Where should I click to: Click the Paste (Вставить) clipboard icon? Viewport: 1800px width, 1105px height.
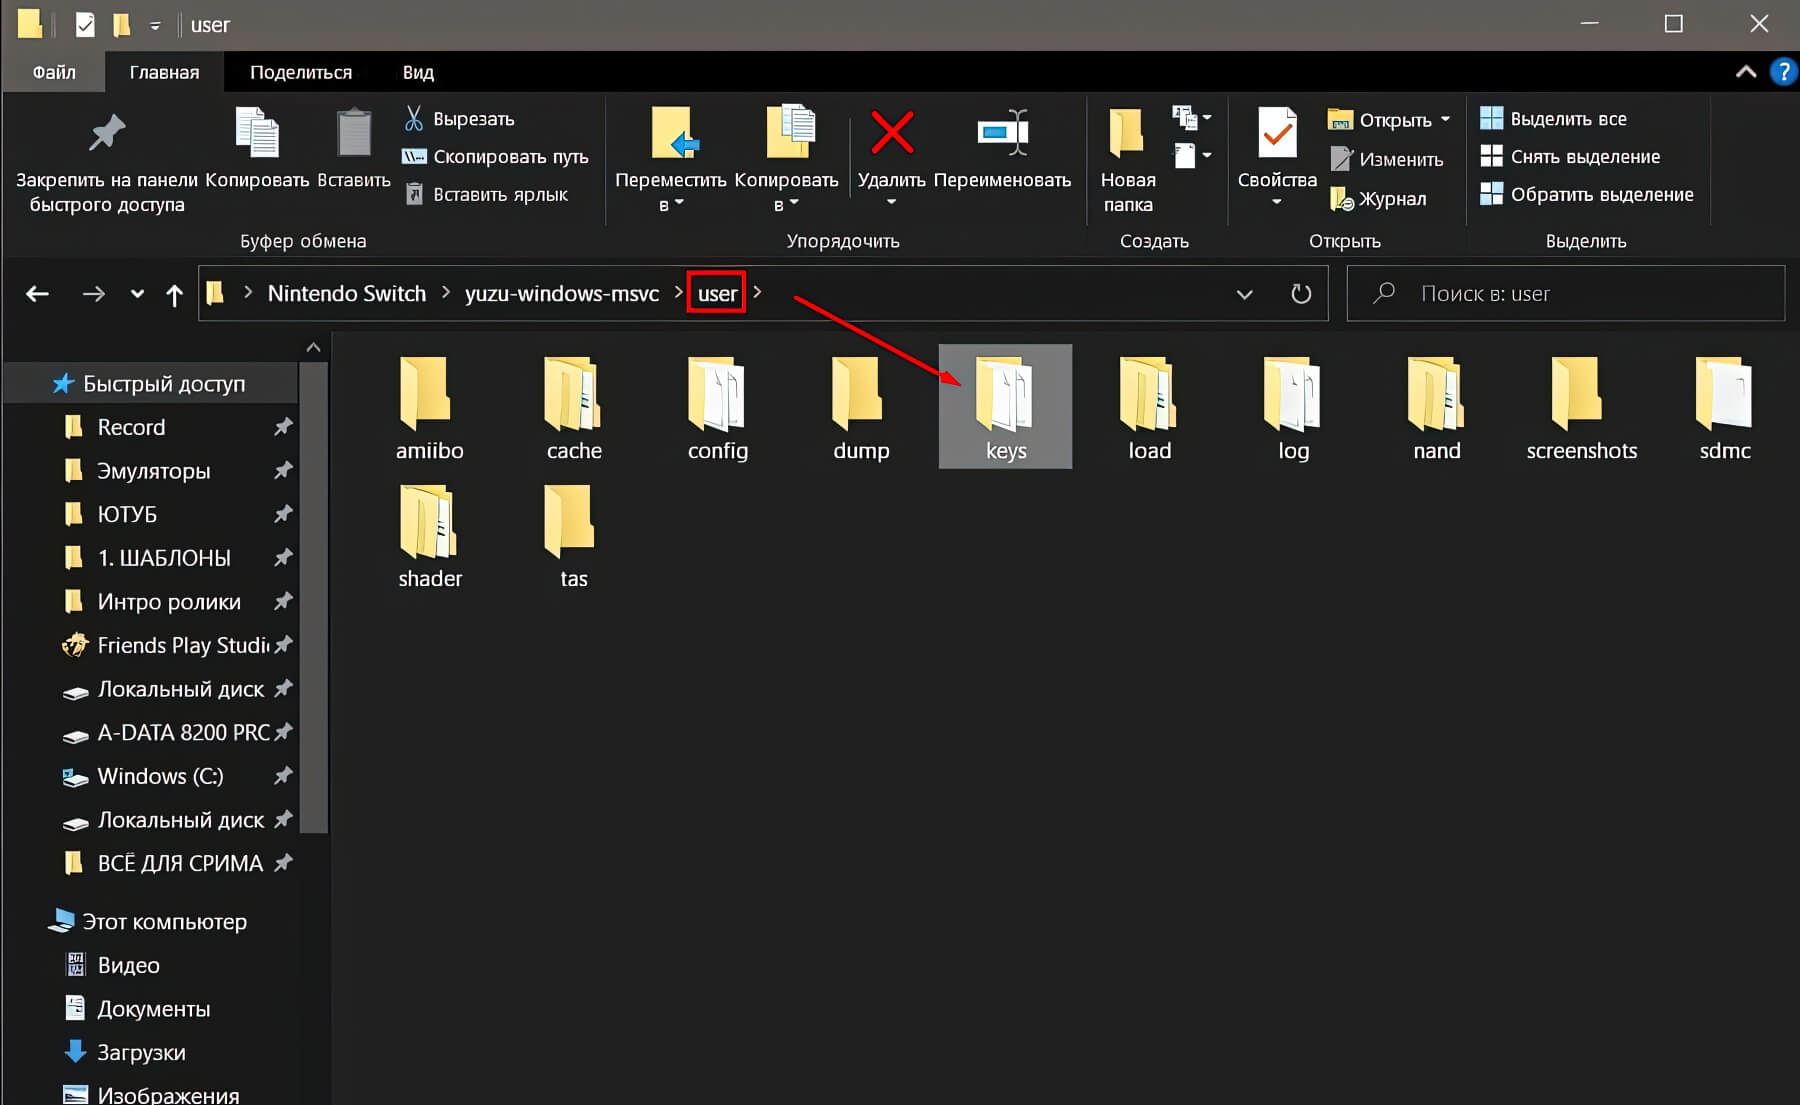point(353,135)
